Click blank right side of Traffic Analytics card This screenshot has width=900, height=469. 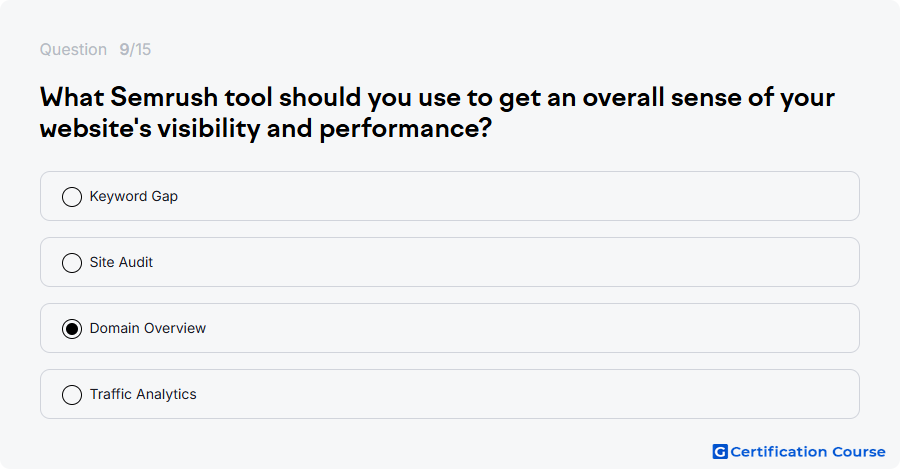click(x=631, y=394)
